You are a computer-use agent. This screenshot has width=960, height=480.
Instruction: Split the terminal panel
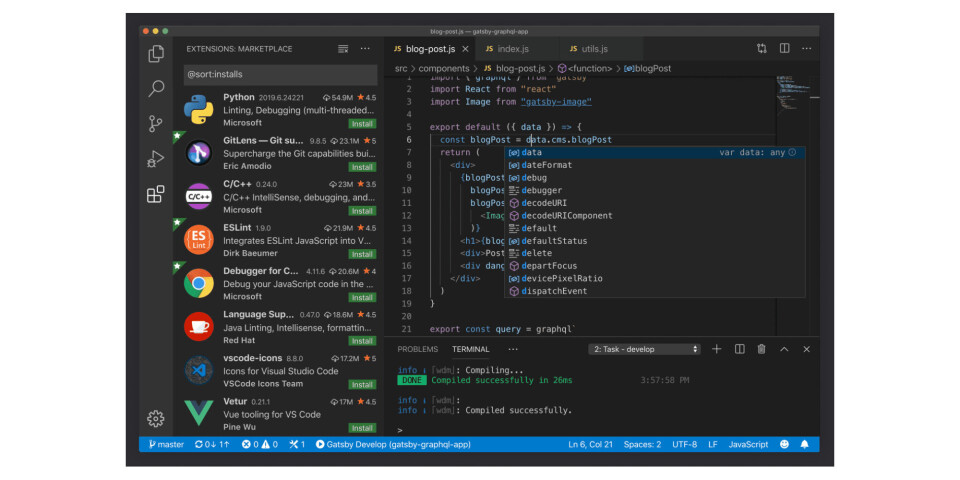(x=740, y=349)
